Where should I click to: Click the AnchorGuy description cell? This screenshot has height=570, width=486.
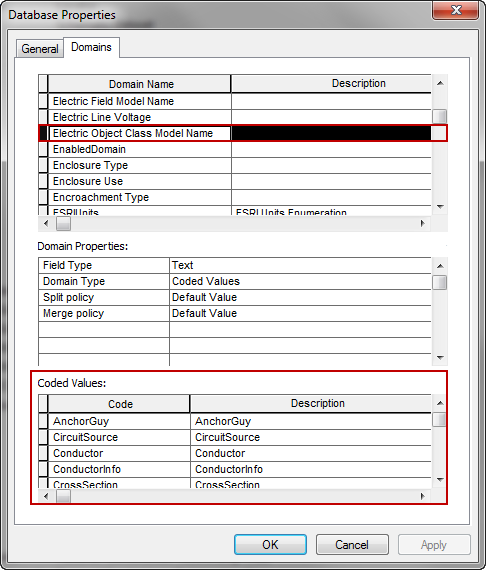(x=311, y=421)
